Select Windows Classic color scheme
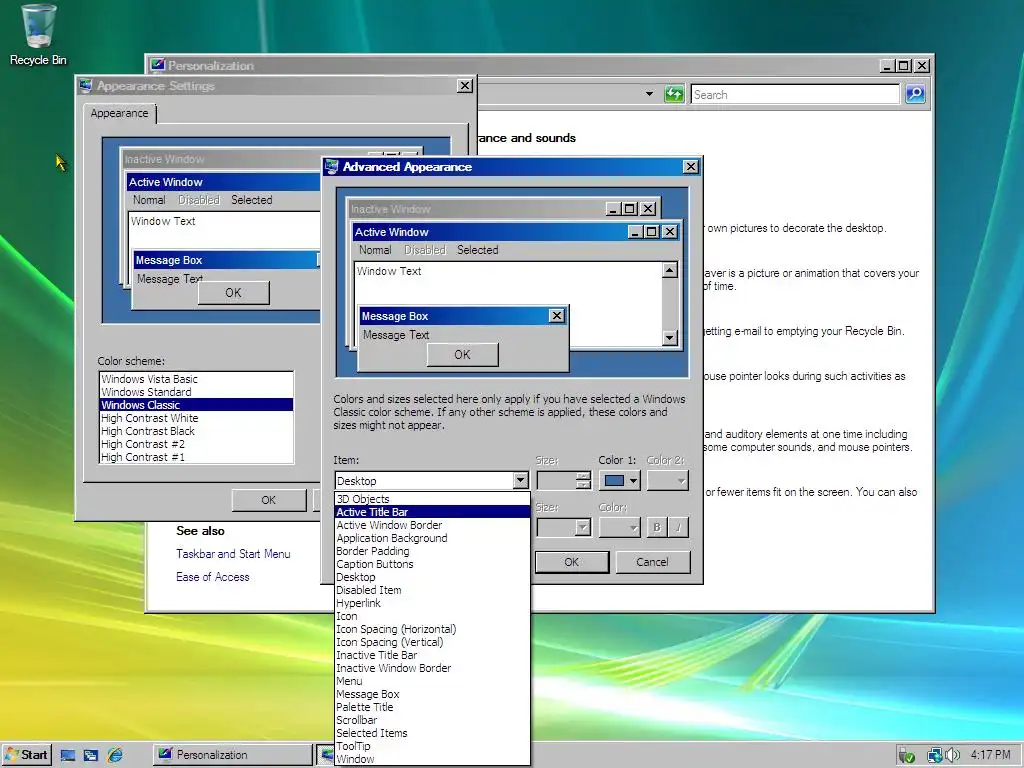This screenshot has height=768, width=1024. tap(196, 405)
